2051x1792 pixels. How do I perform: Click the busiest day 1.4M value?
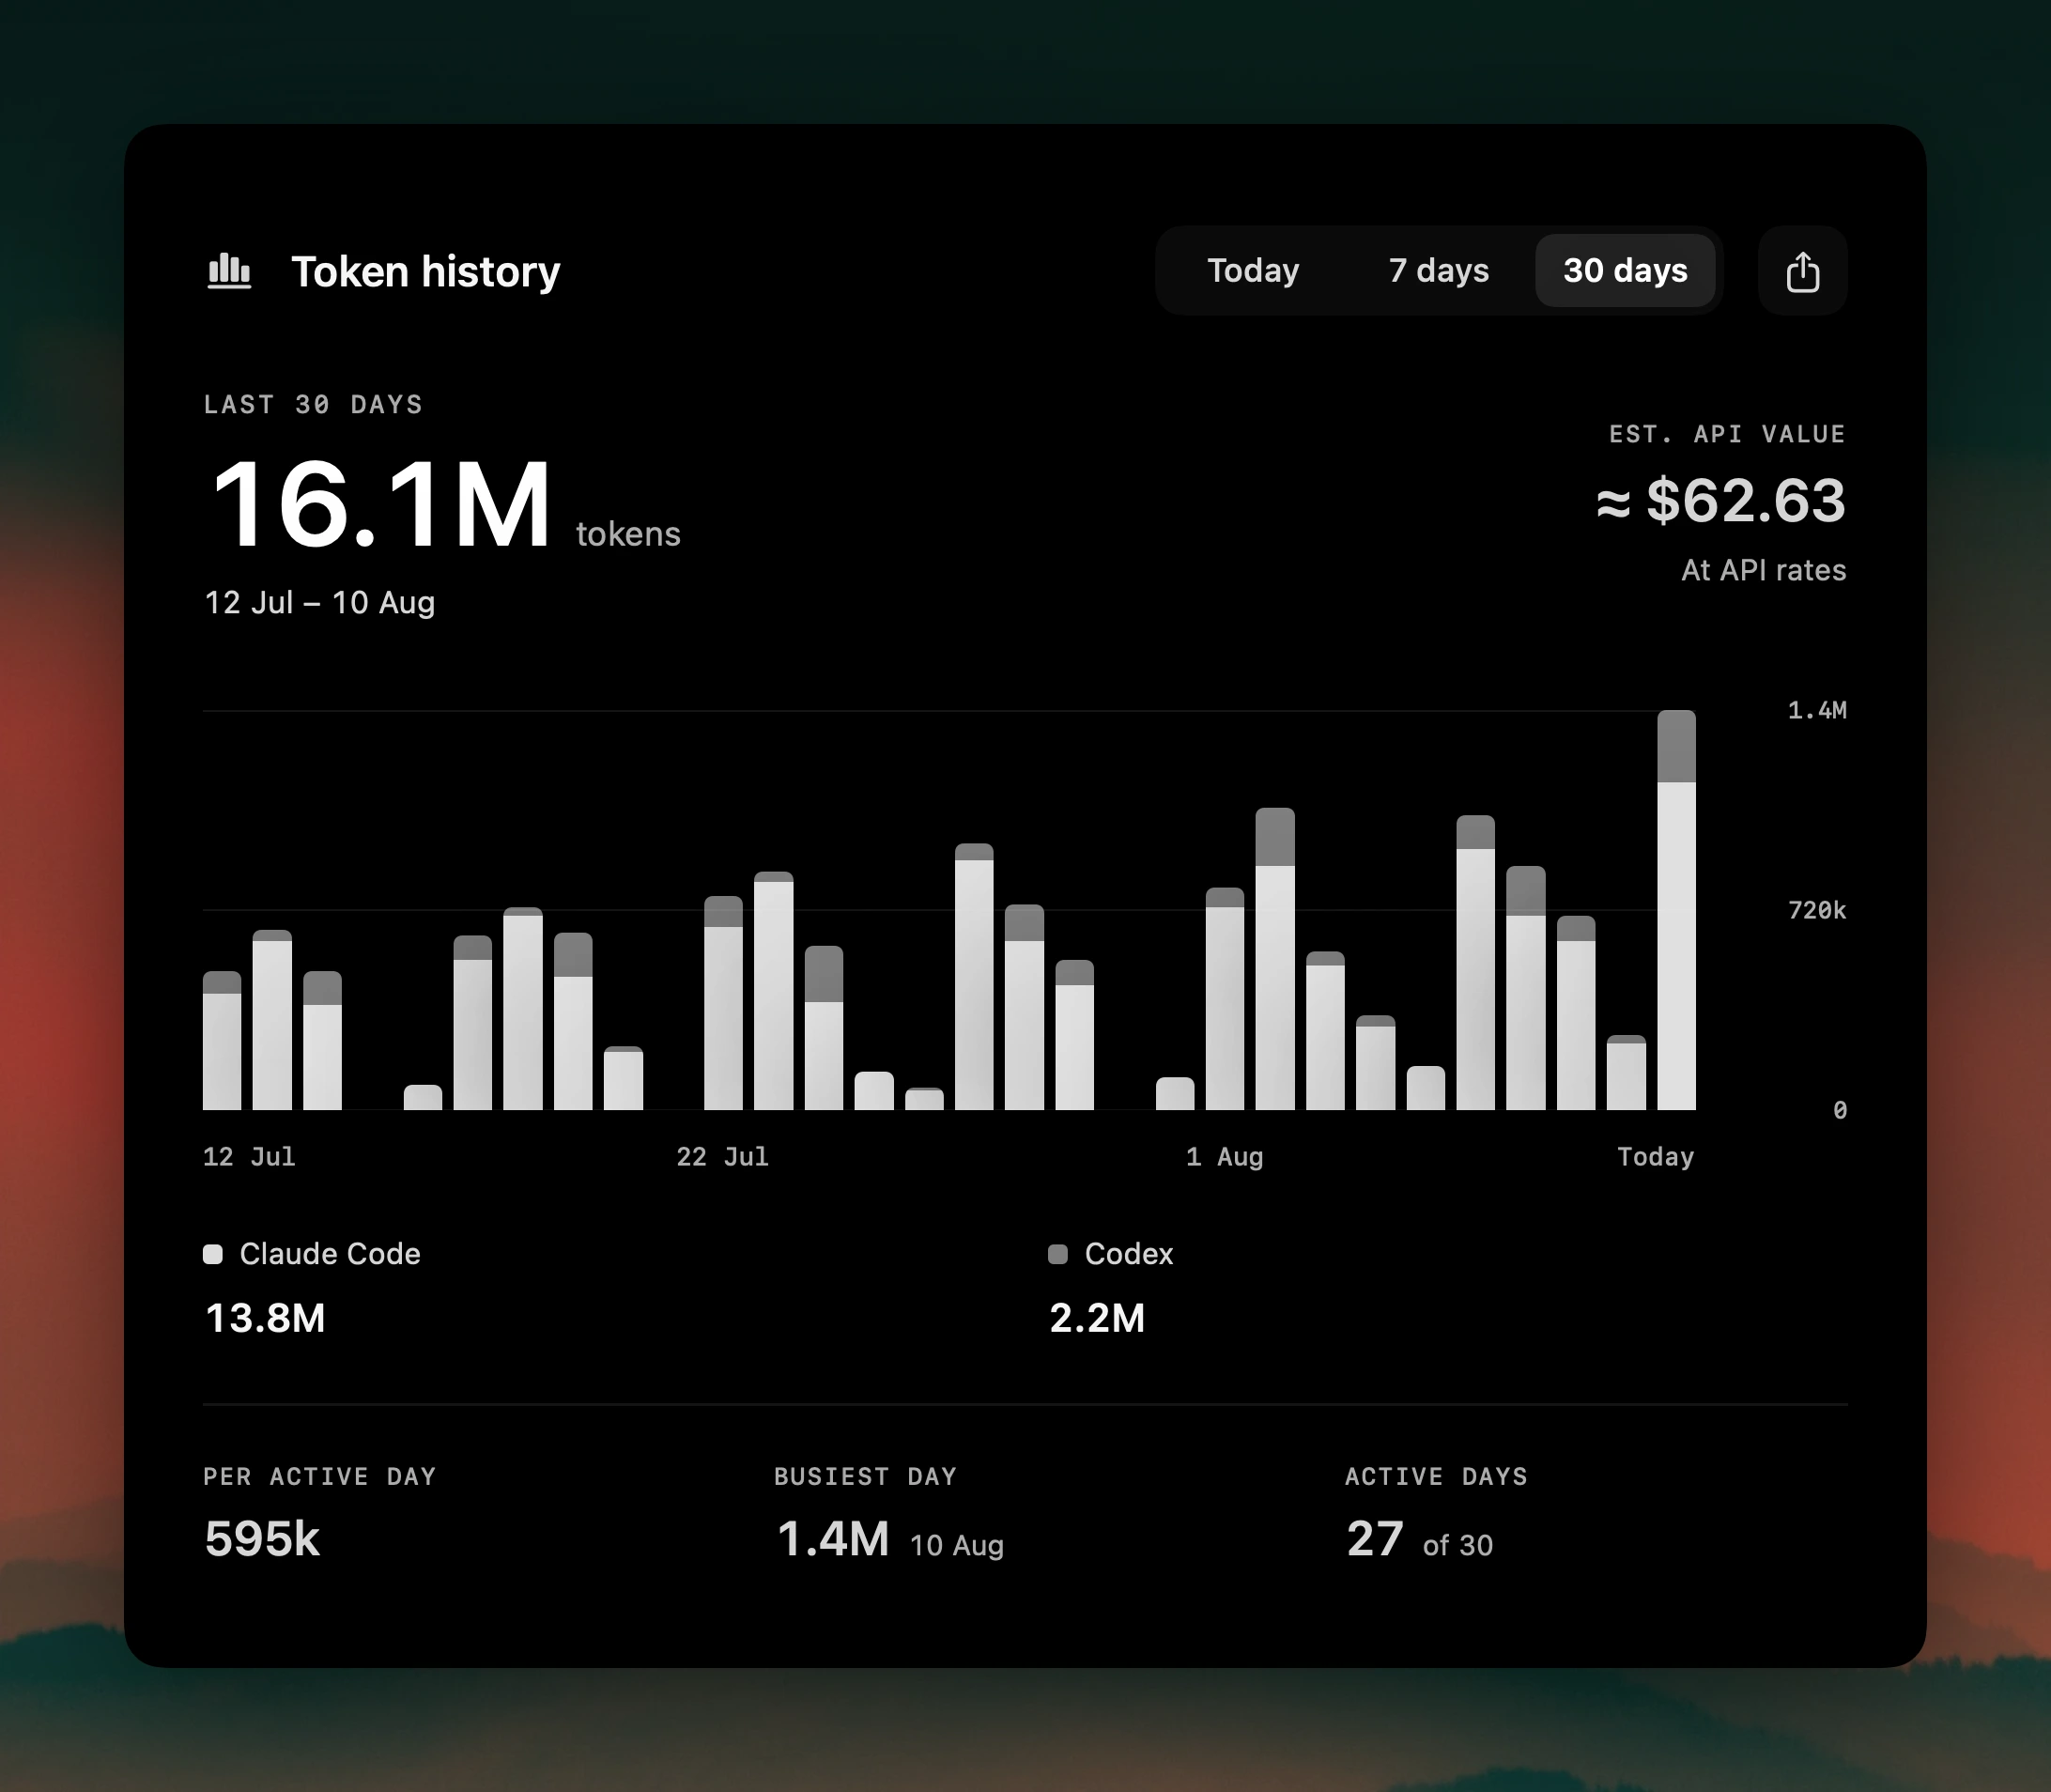833,1538
